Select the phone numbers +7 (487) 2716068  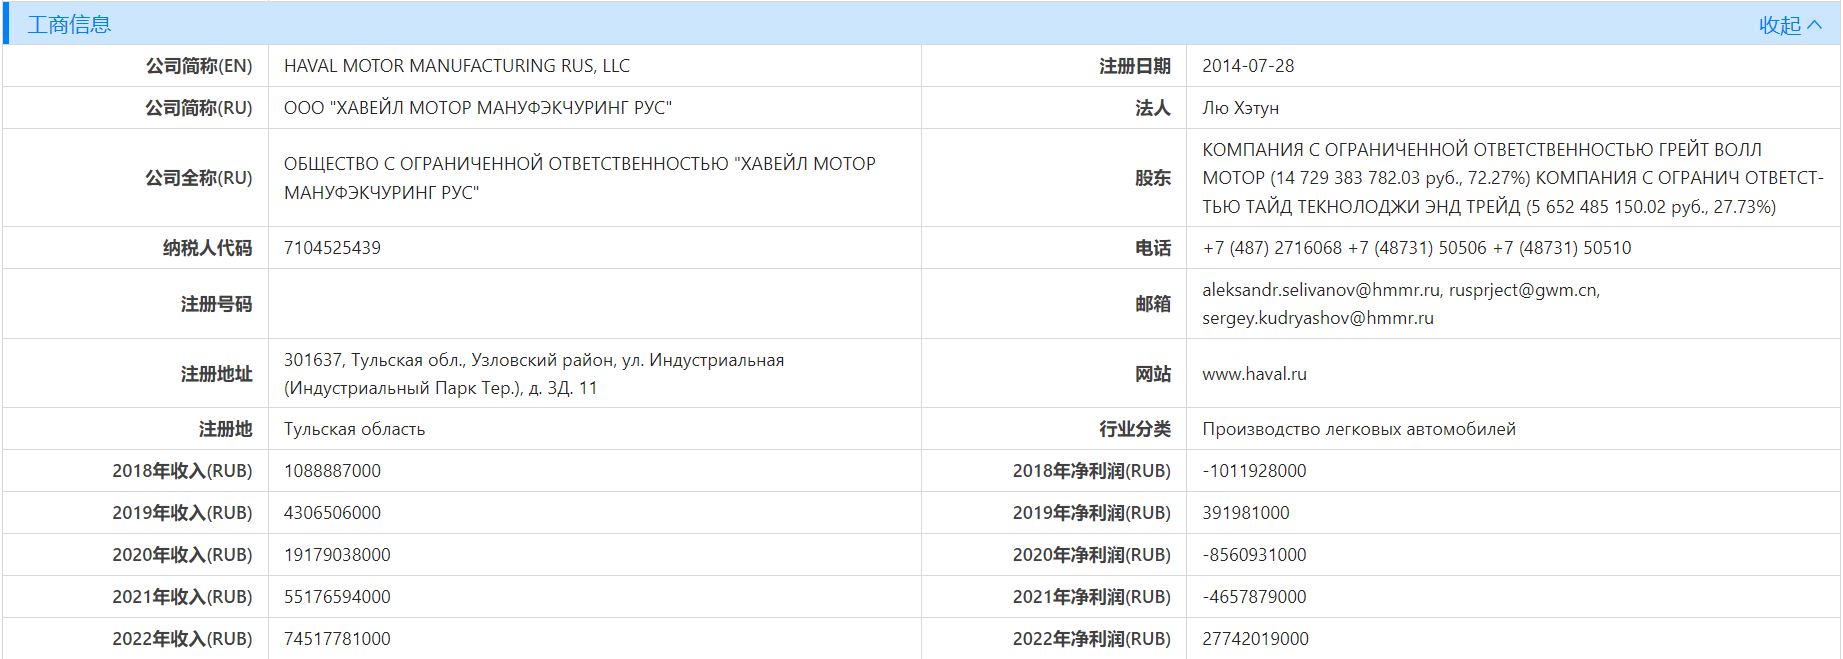1272,248
